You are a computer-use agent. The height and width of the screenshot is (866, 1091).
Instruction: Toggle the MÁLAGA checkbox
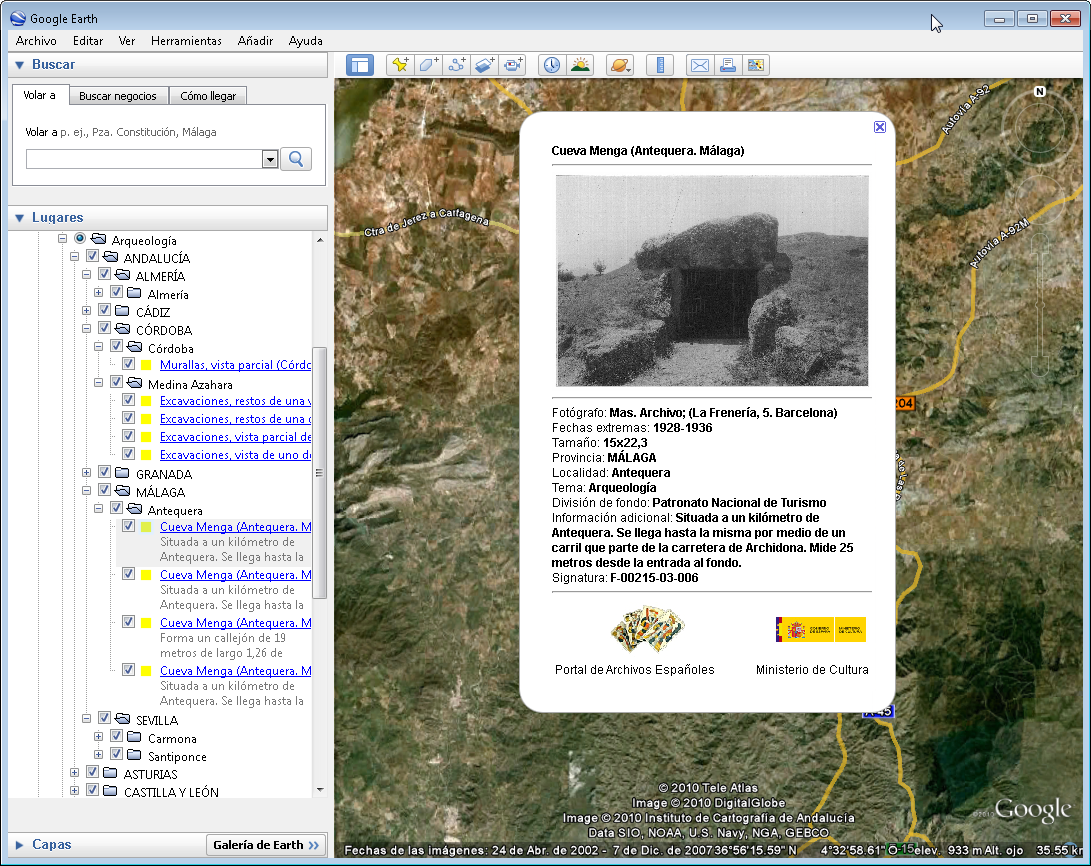click(104, 490)
